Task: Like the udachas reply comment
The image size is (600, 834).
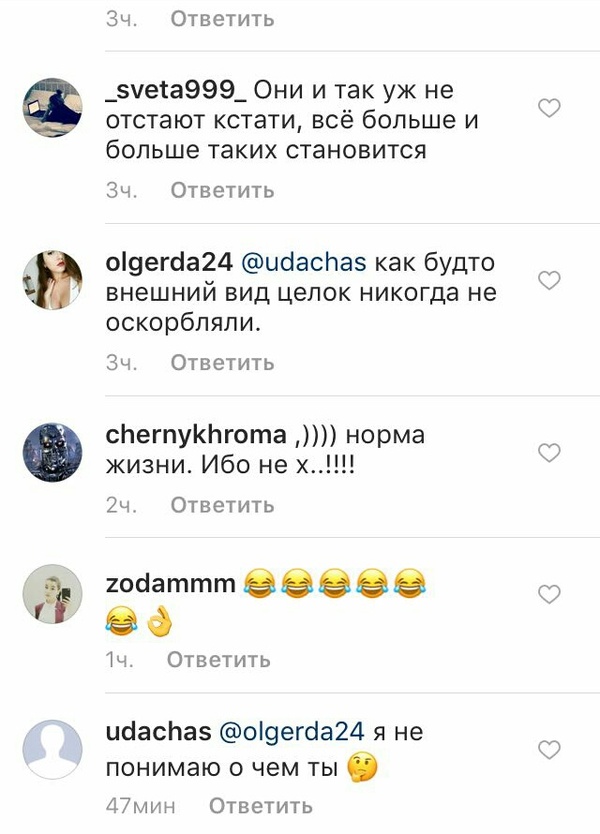Action: [x=549, y=750]
